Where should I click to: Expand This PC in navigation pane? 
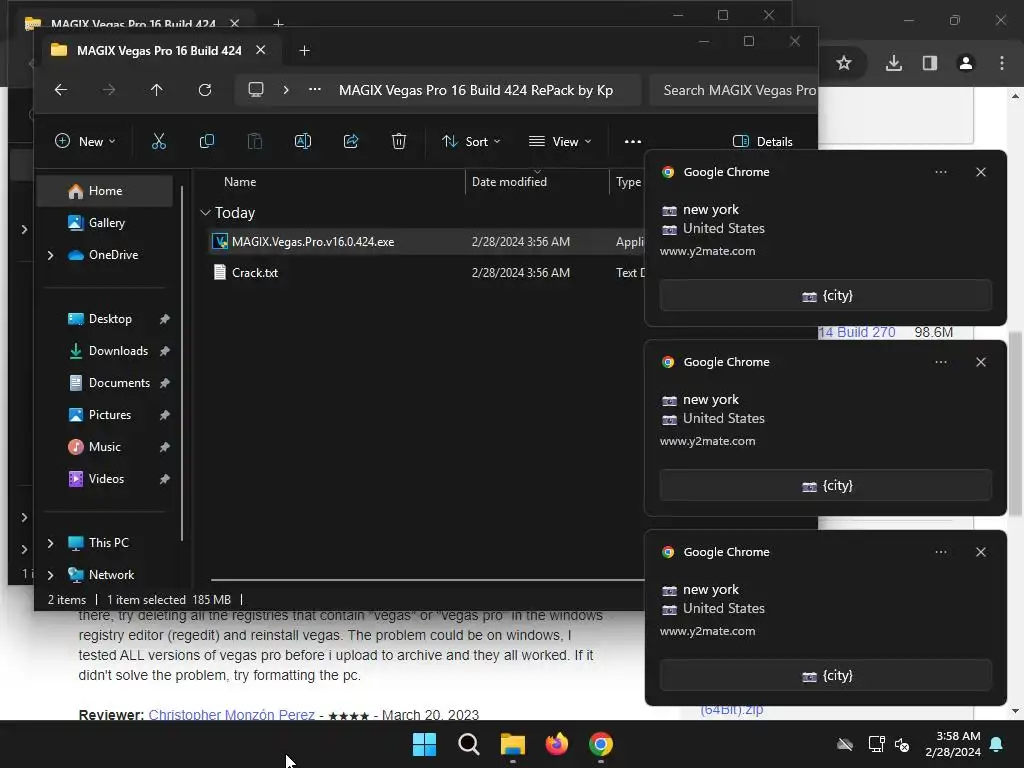click(50, 543)
